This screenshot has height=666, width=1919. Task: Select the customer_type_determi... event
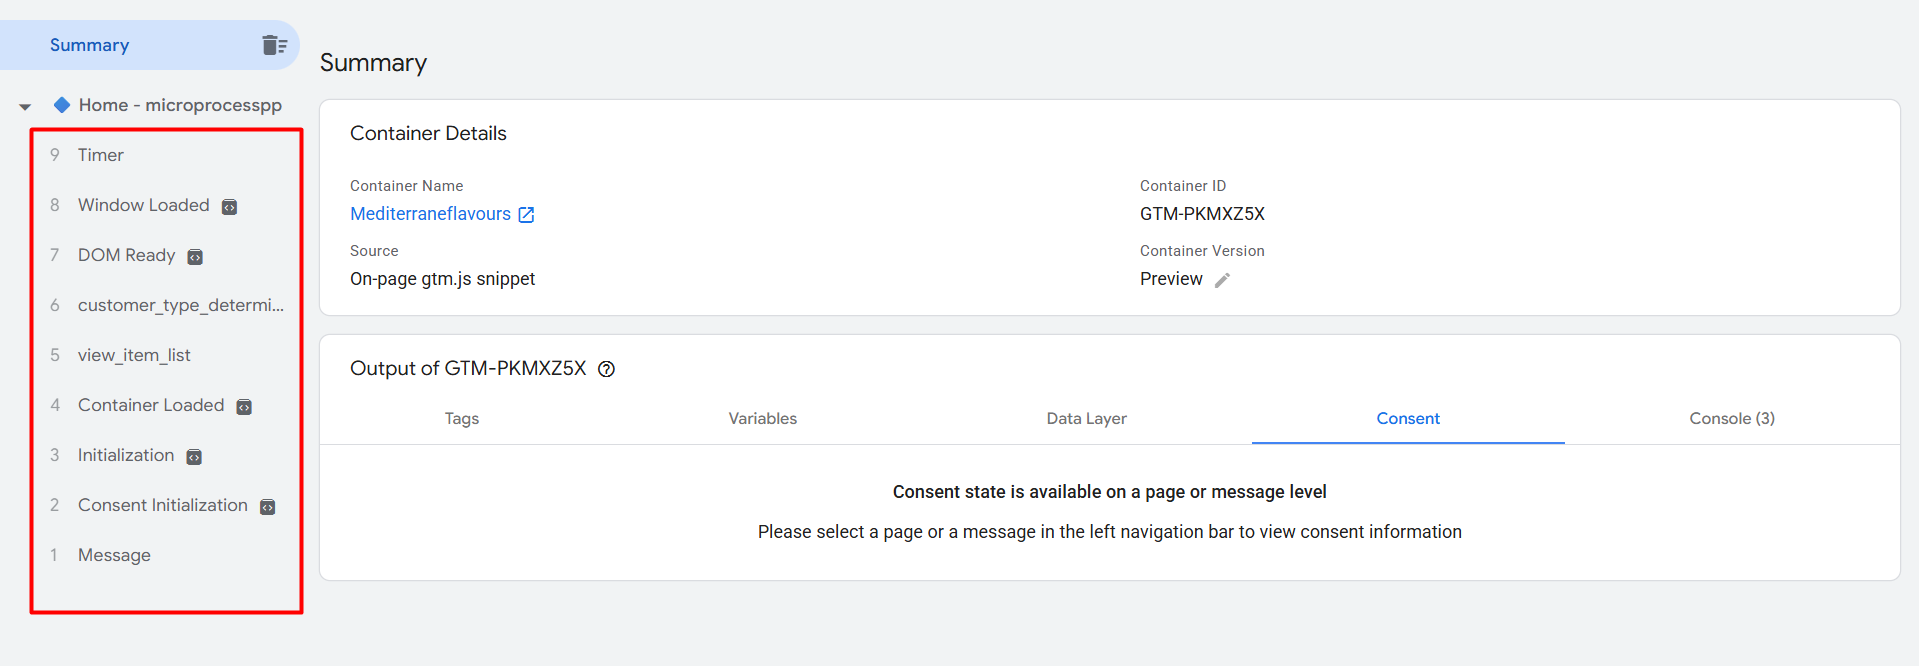click(x=180, y=305)
